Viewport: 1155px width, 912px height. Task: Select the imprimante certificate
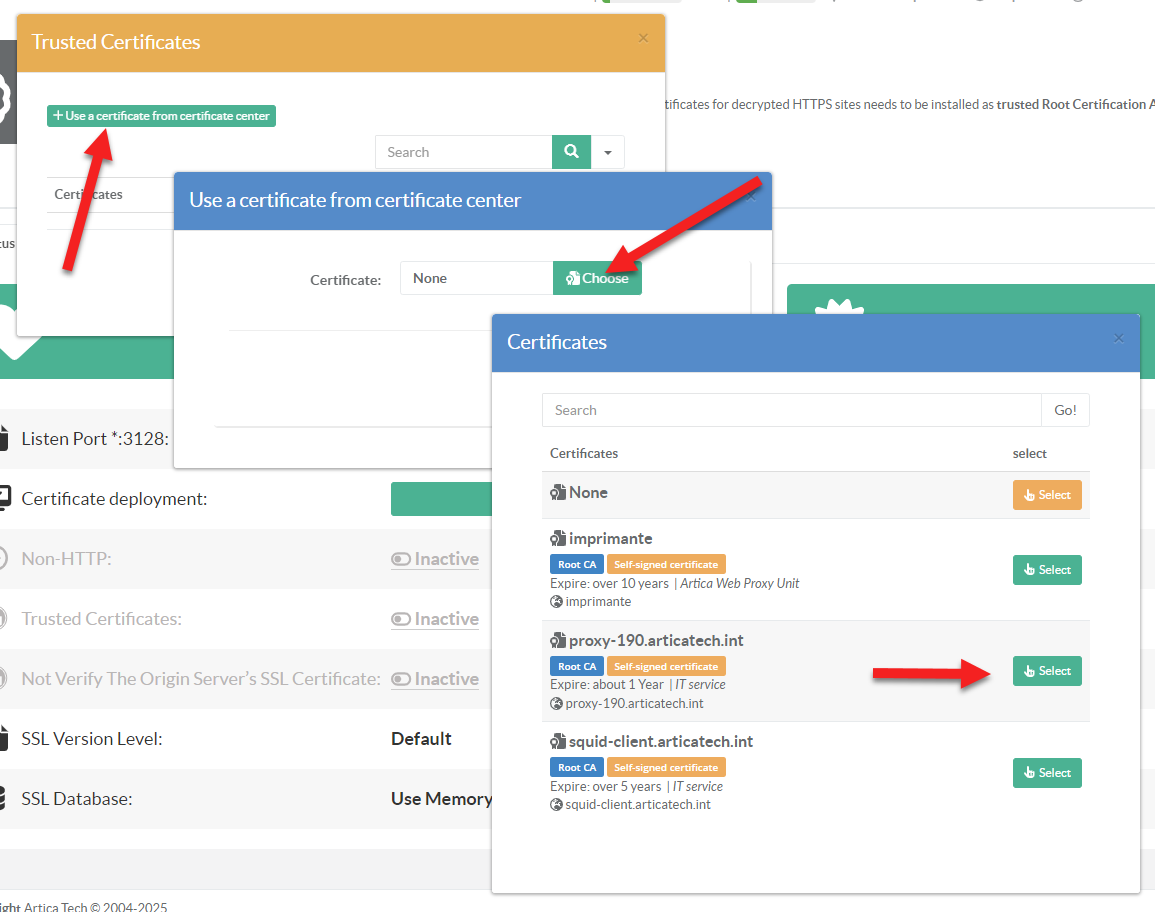[1047, 570]
